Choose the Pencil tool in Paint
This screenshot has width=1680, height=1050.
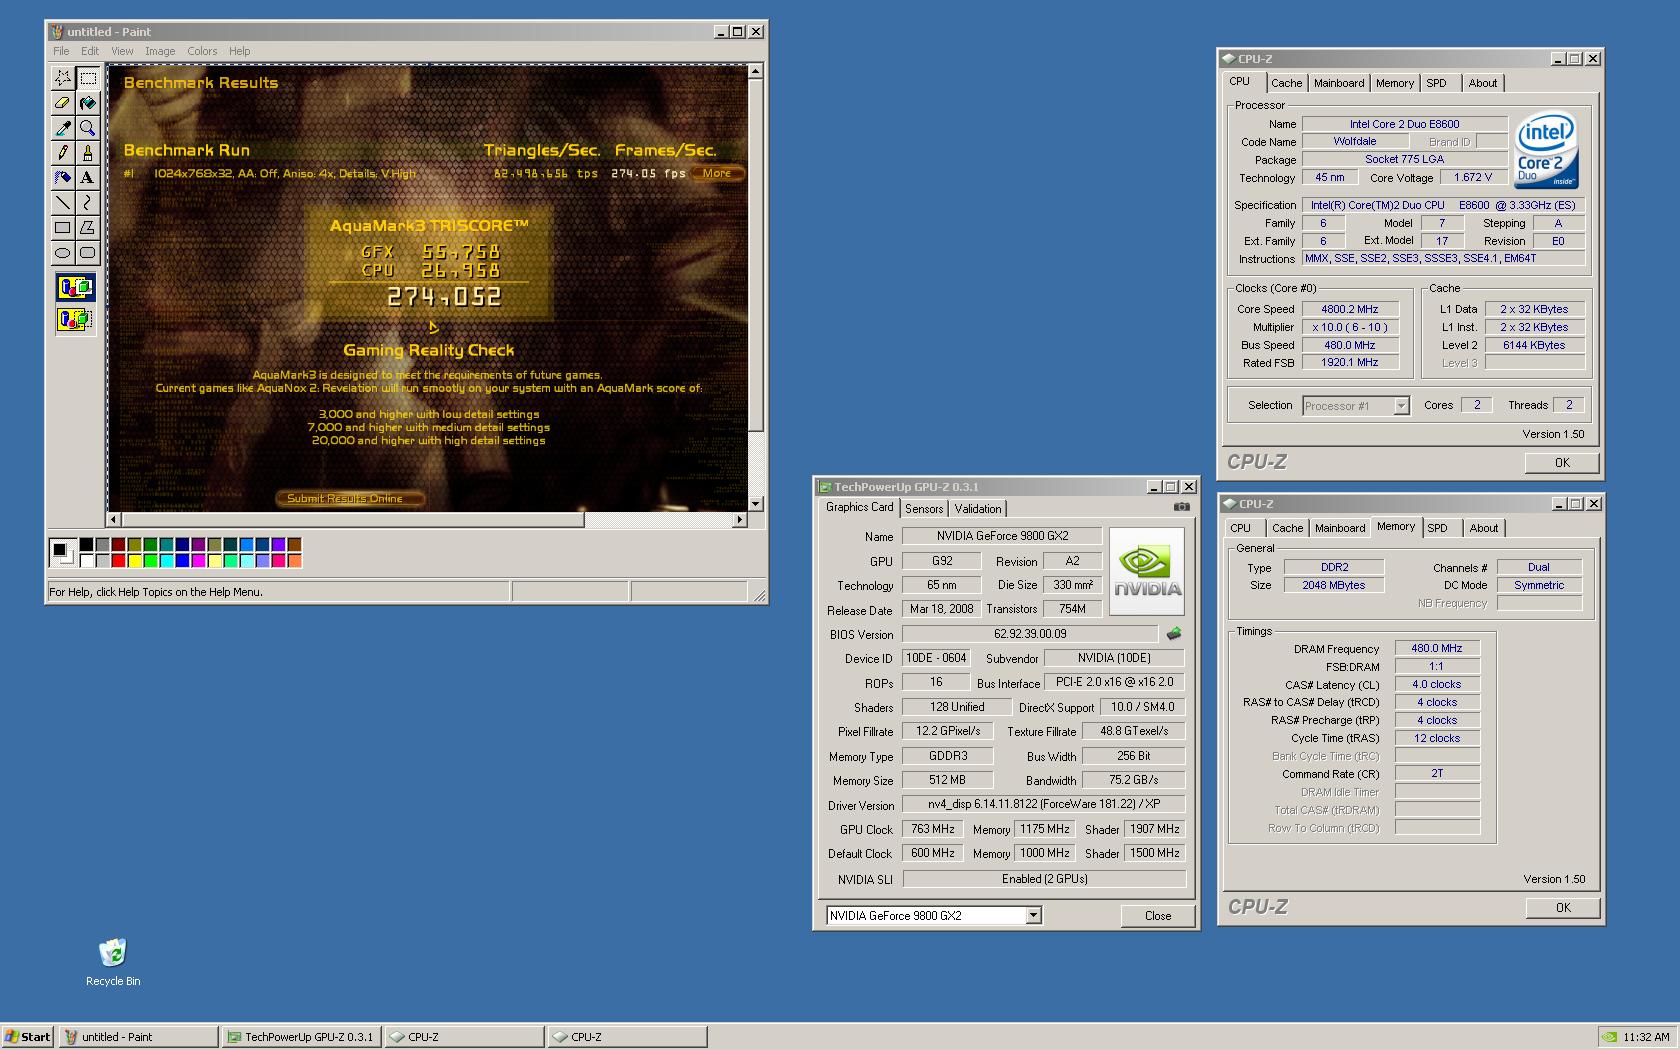click(63, 153)
